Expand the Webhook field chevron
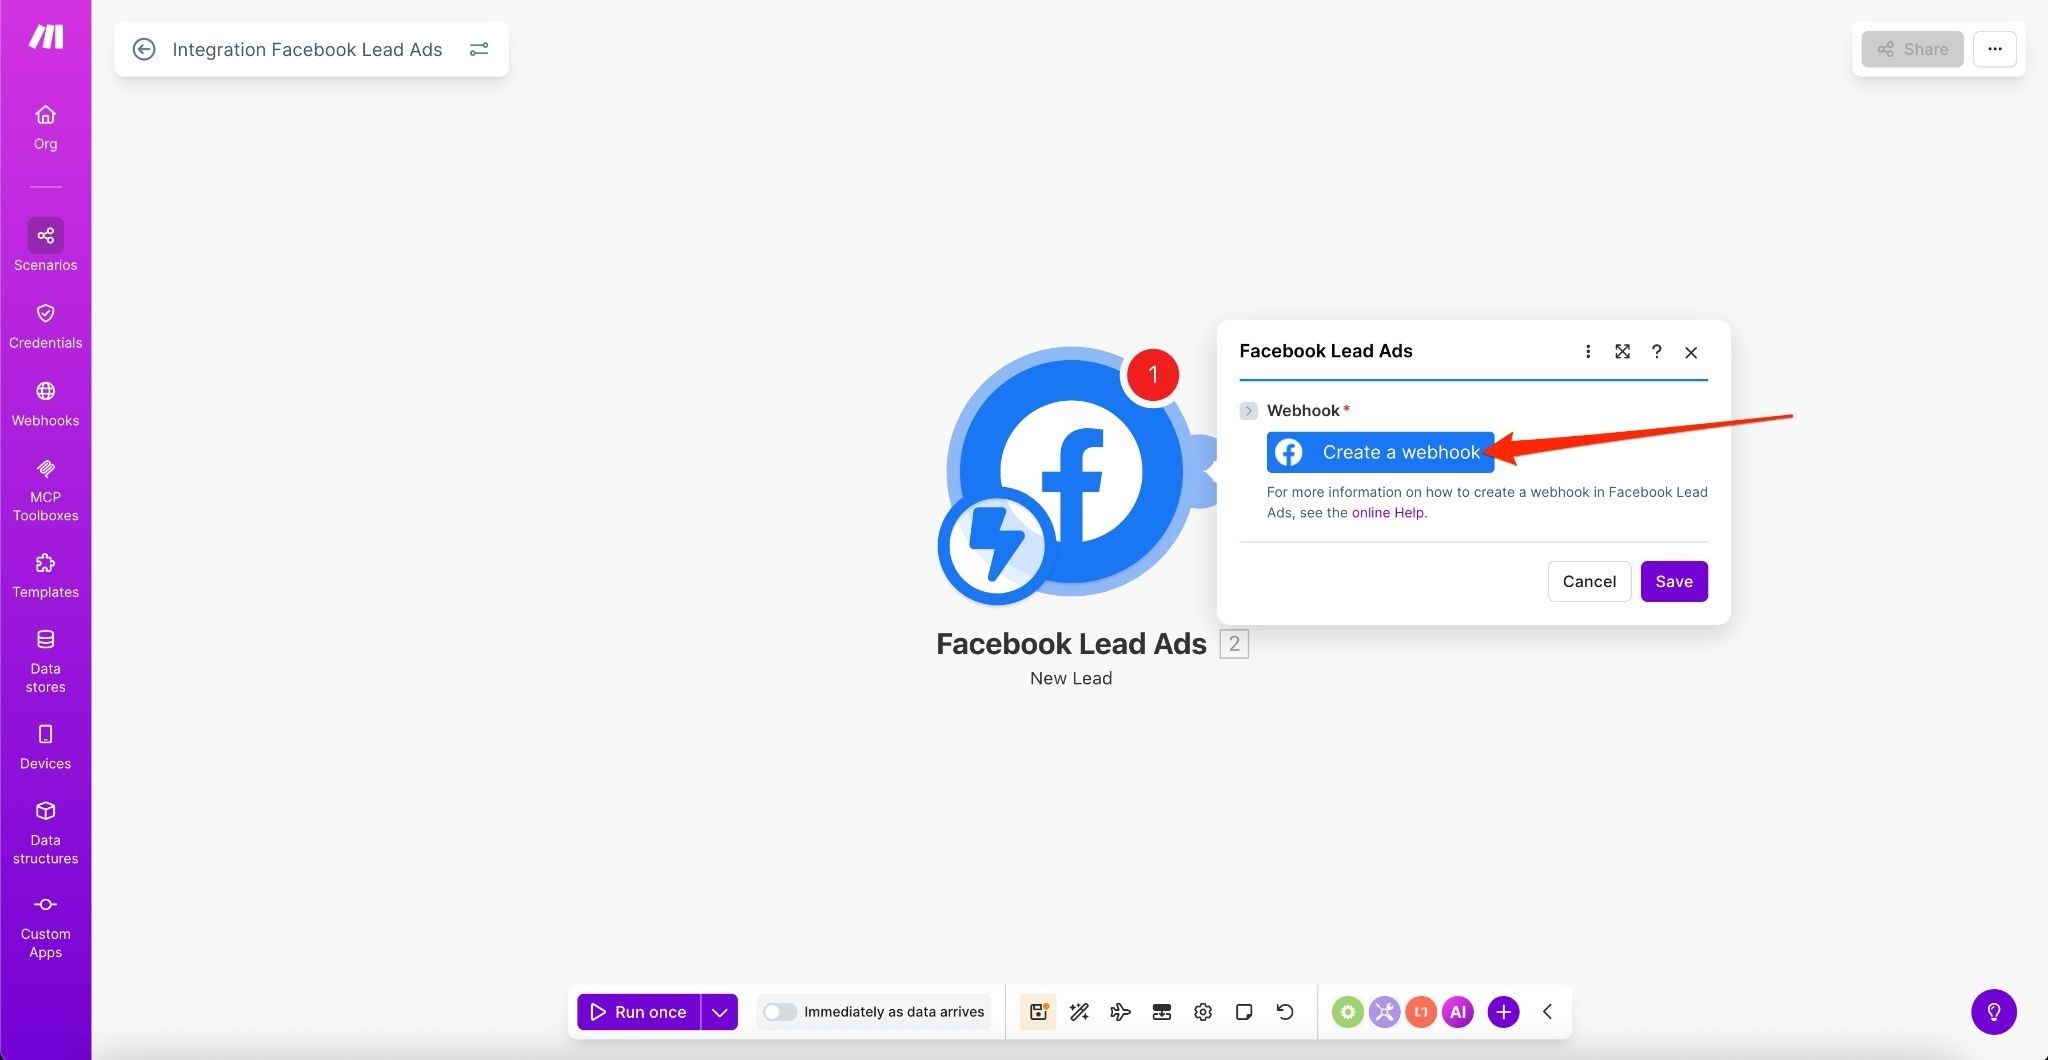 1248,411
